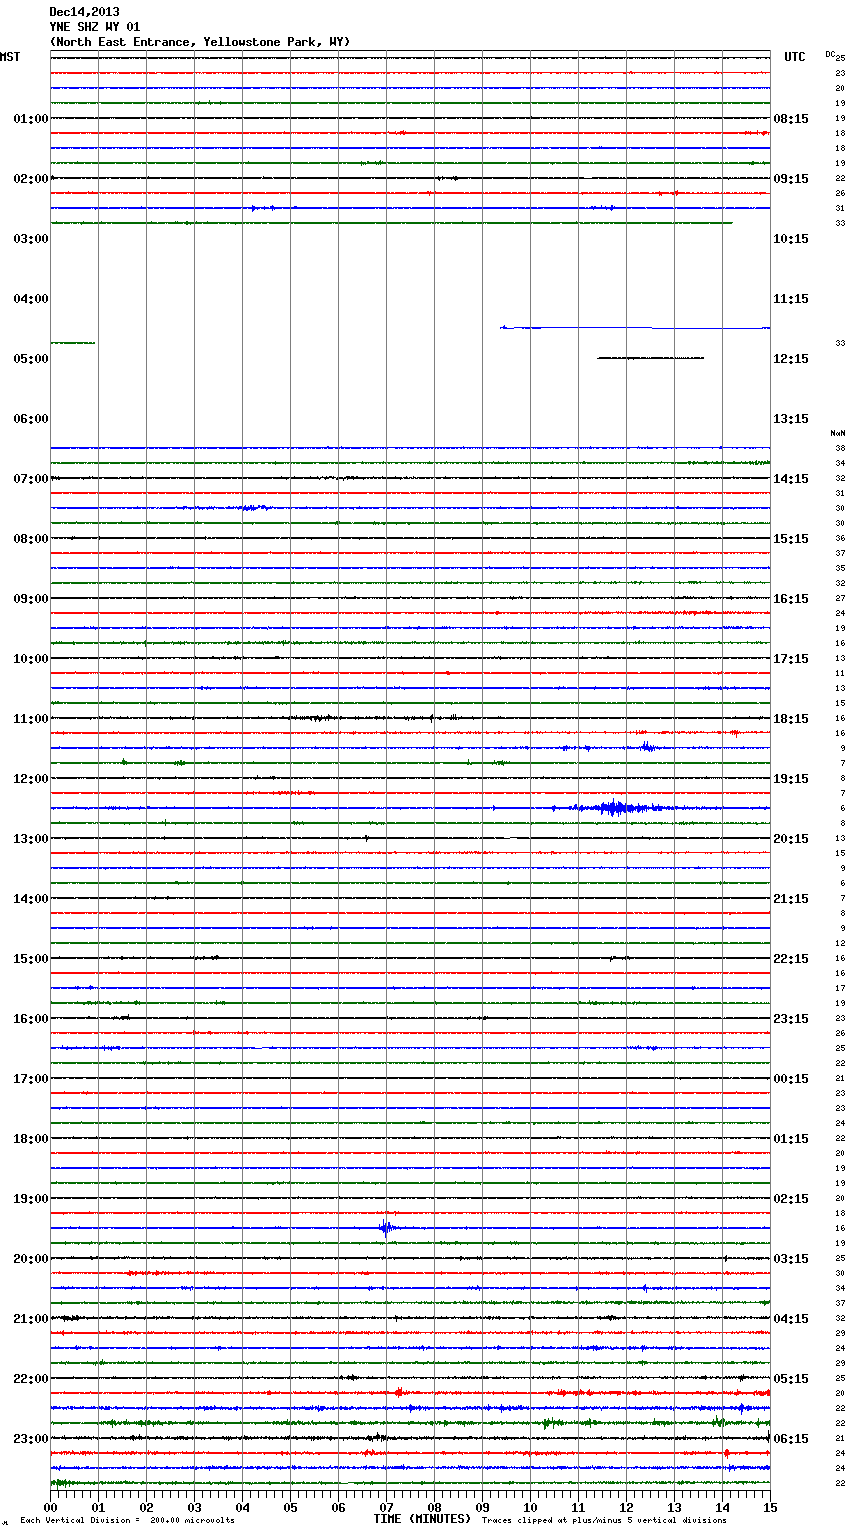850x1534 pixels.
Task: Click the 04:15 UTC time label
Action: tap(791, 1319)
